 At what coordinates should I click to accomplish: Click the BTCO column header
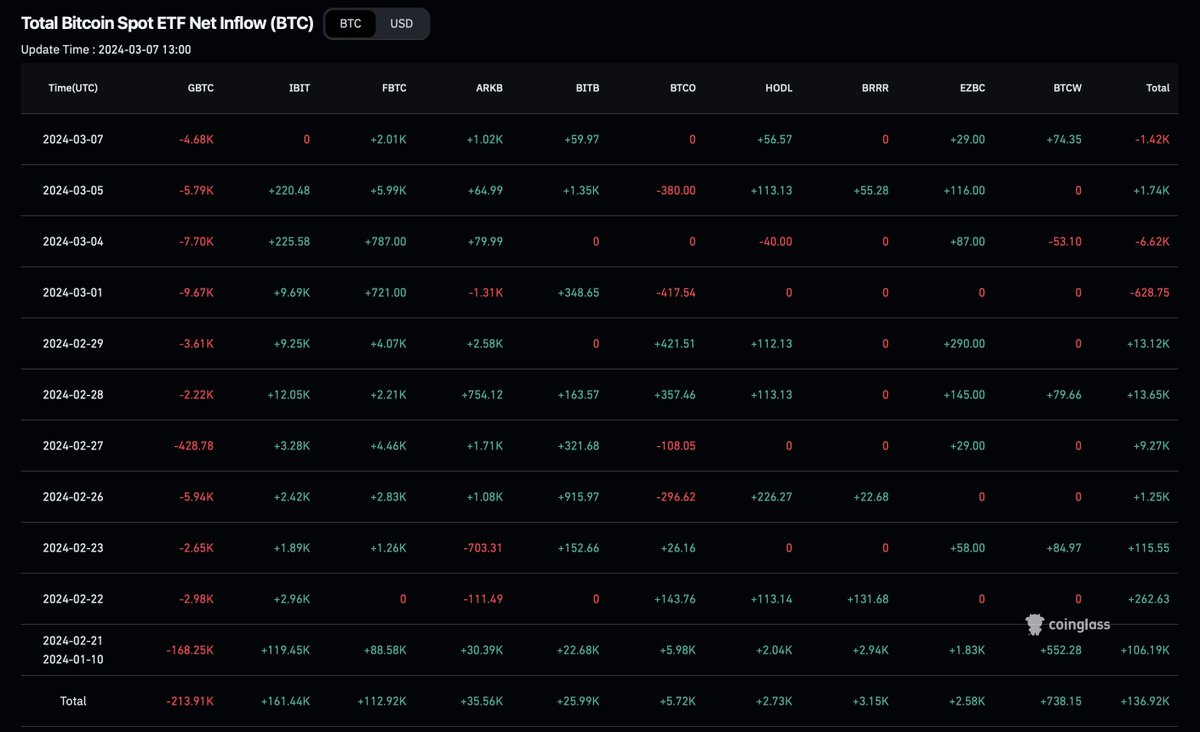click(x=683, y=88)
